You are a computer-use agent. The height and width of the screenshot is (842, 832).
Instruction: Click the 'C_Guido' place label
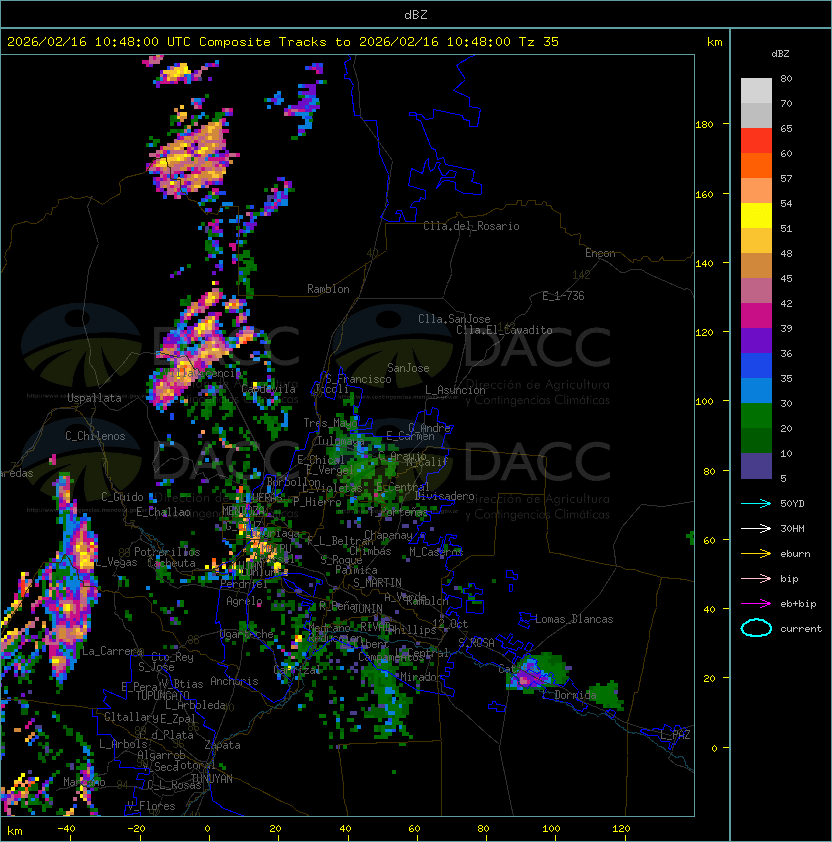(122, 497)
